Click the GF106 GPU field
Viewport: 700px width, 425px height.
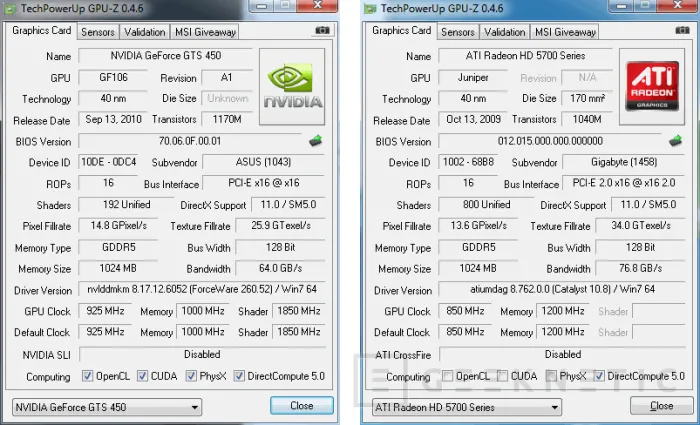pos(113,77)
